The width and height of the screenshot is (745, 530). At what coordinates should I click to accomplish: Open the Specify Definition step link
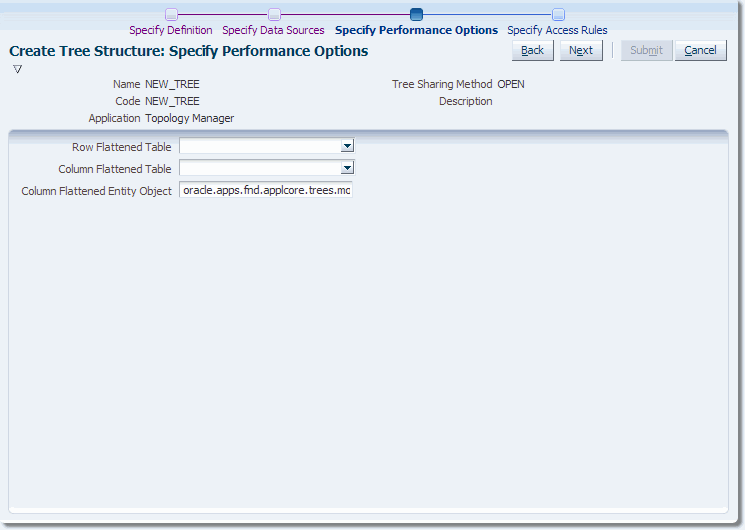coord(171,30)
